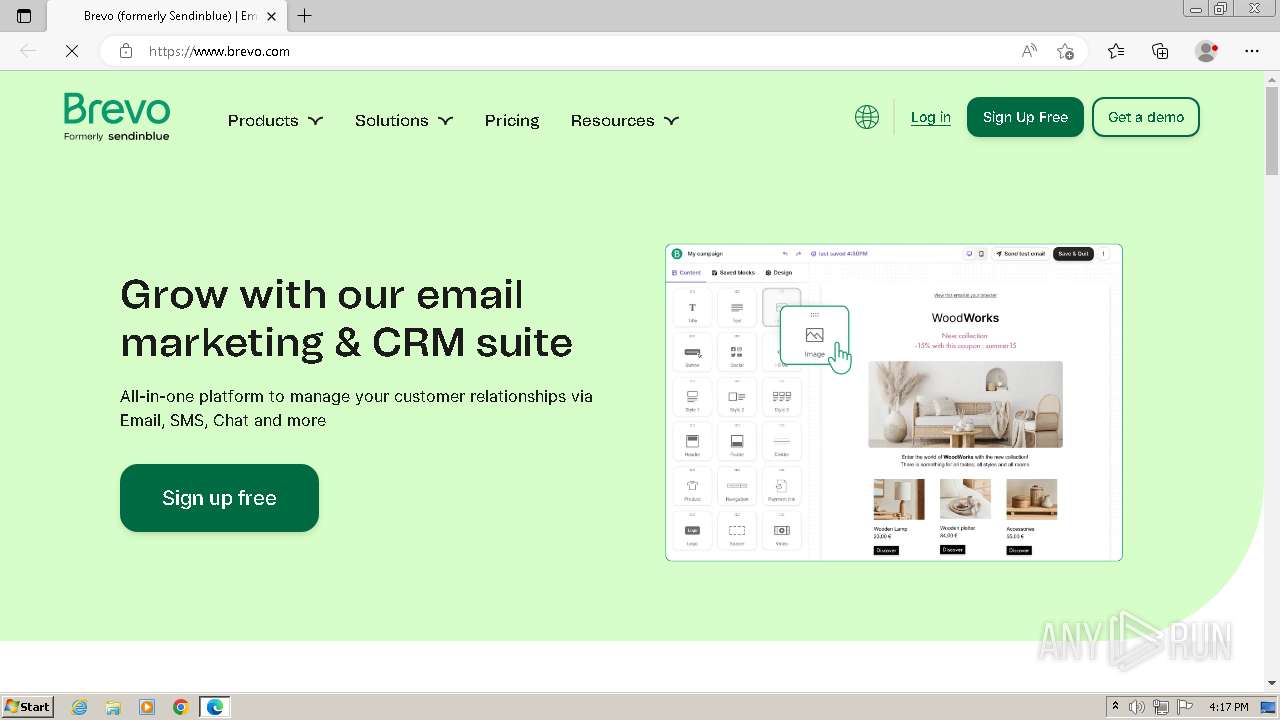The width and height of the screenshot is (1280, 720).
Task: Click the scrollbar down arrow
Action: (1272, 683)
